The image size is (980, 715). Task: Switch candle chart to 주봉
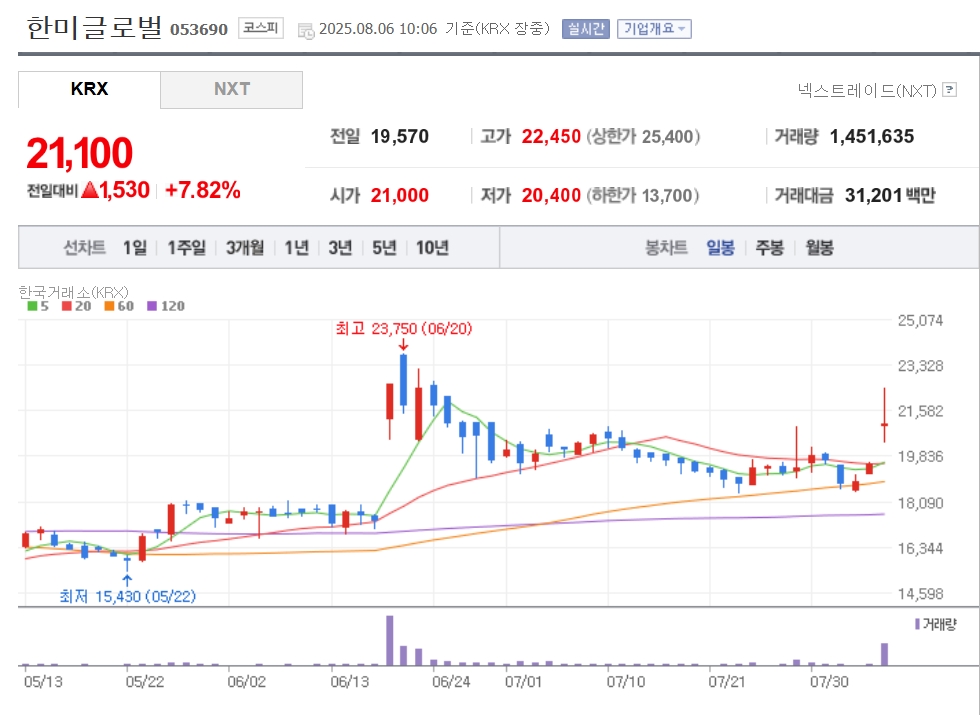770,248
